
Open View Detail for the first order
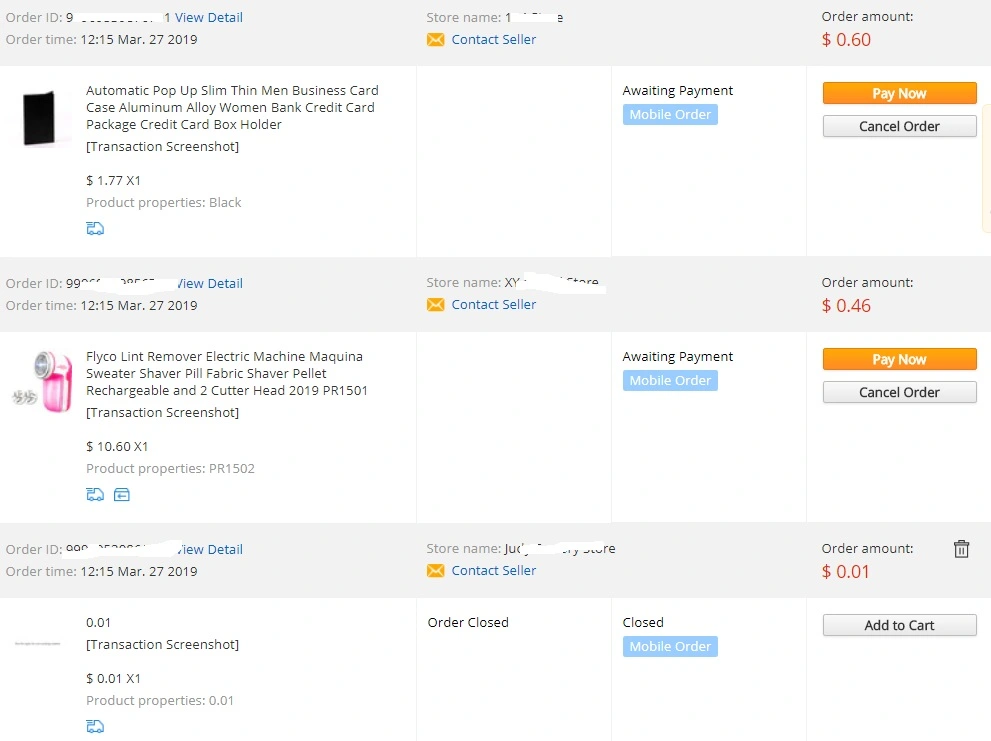coord(209,18)
